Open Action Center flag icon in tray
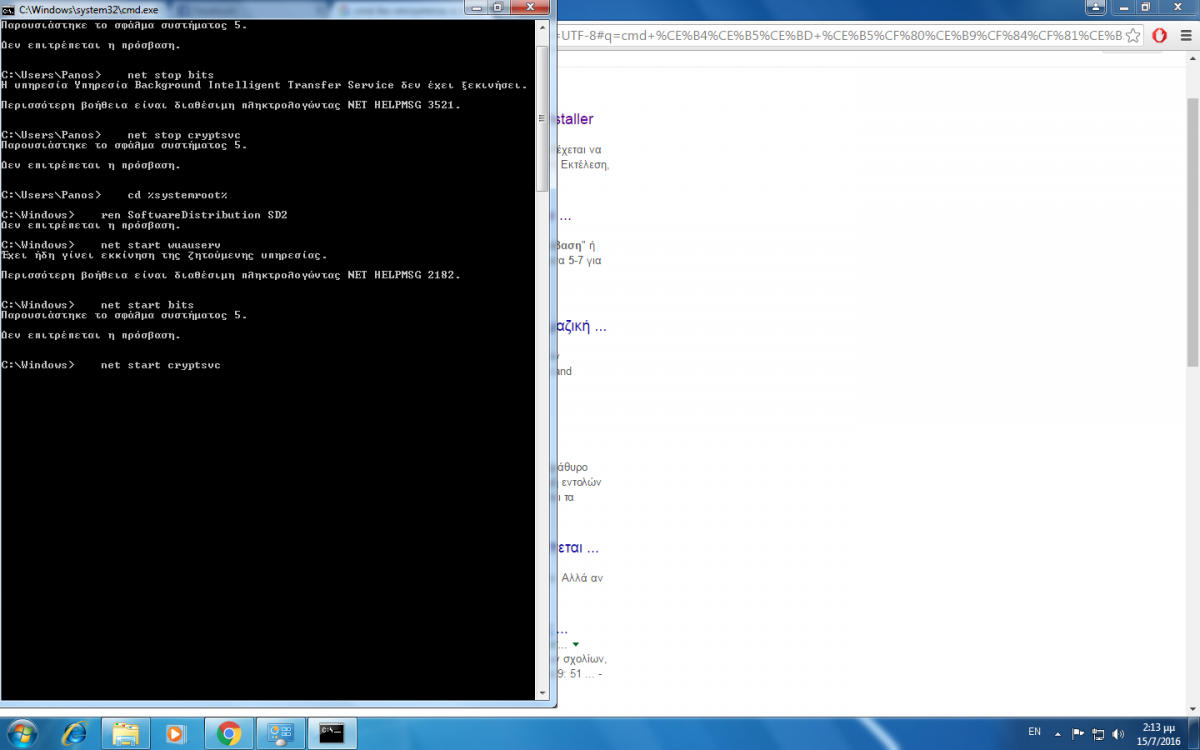This screenshot has height=750, width=1200. pos(1077,733)
